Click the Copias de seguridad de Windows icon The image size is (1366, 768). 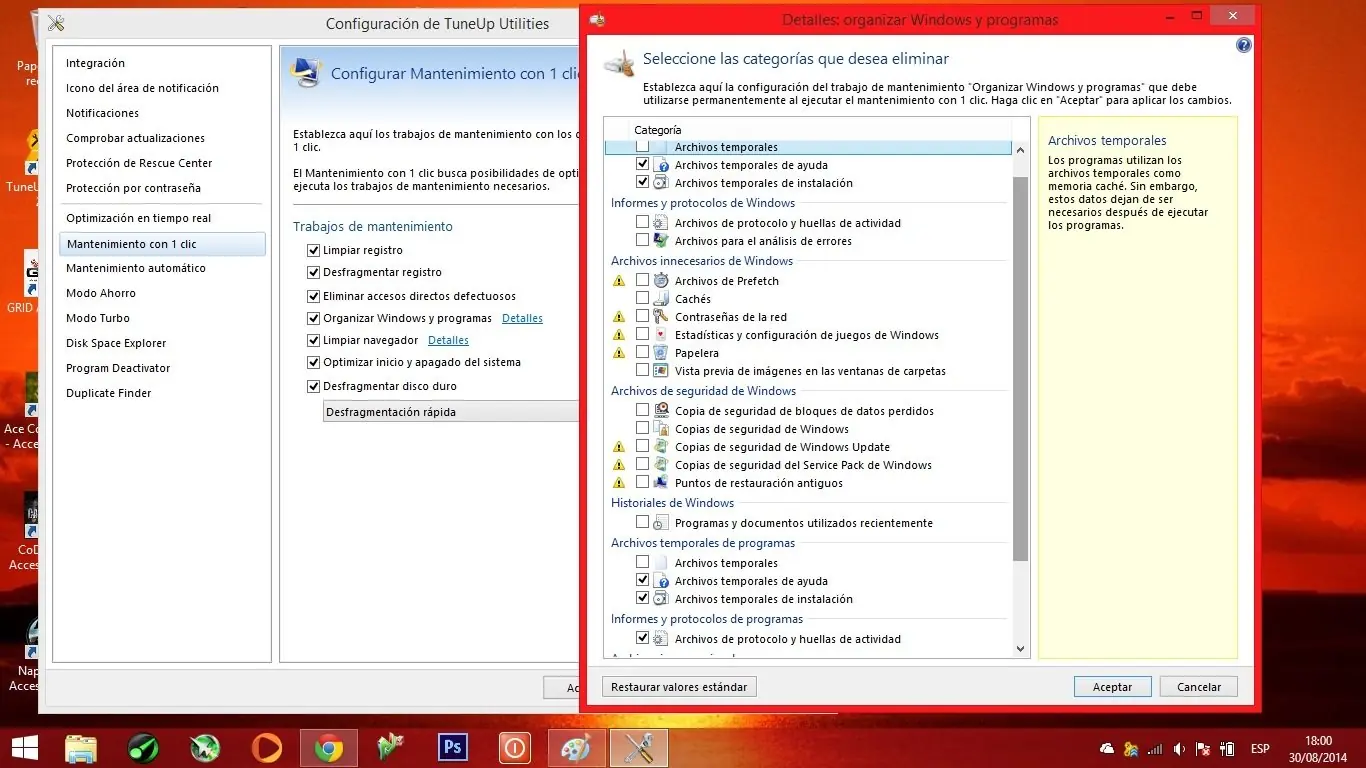coord(661,429)
